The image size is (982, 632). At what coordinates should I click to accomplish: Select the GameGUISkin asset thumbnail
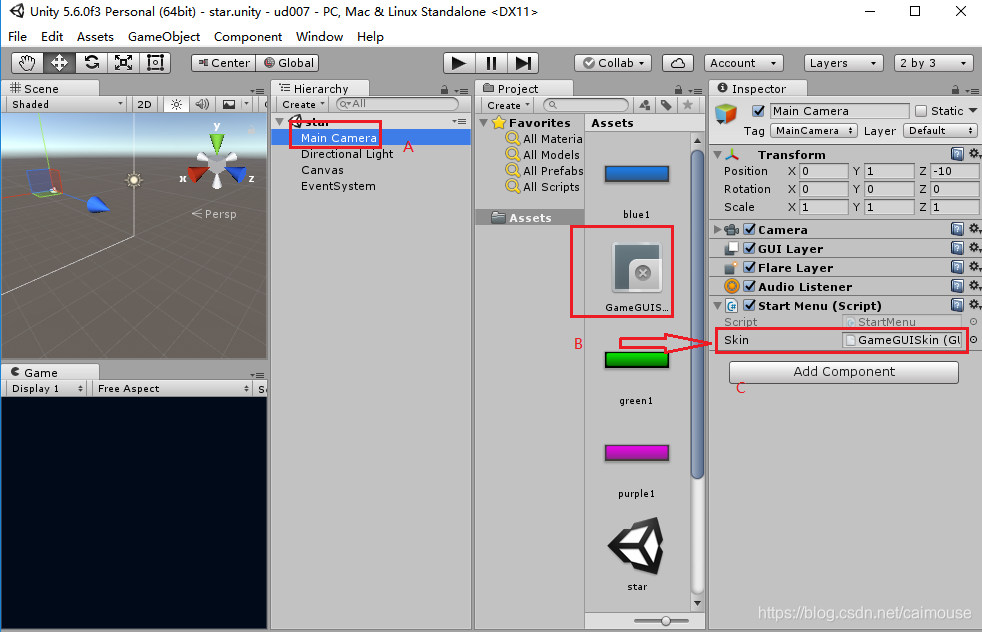click(x=636, y=269)
